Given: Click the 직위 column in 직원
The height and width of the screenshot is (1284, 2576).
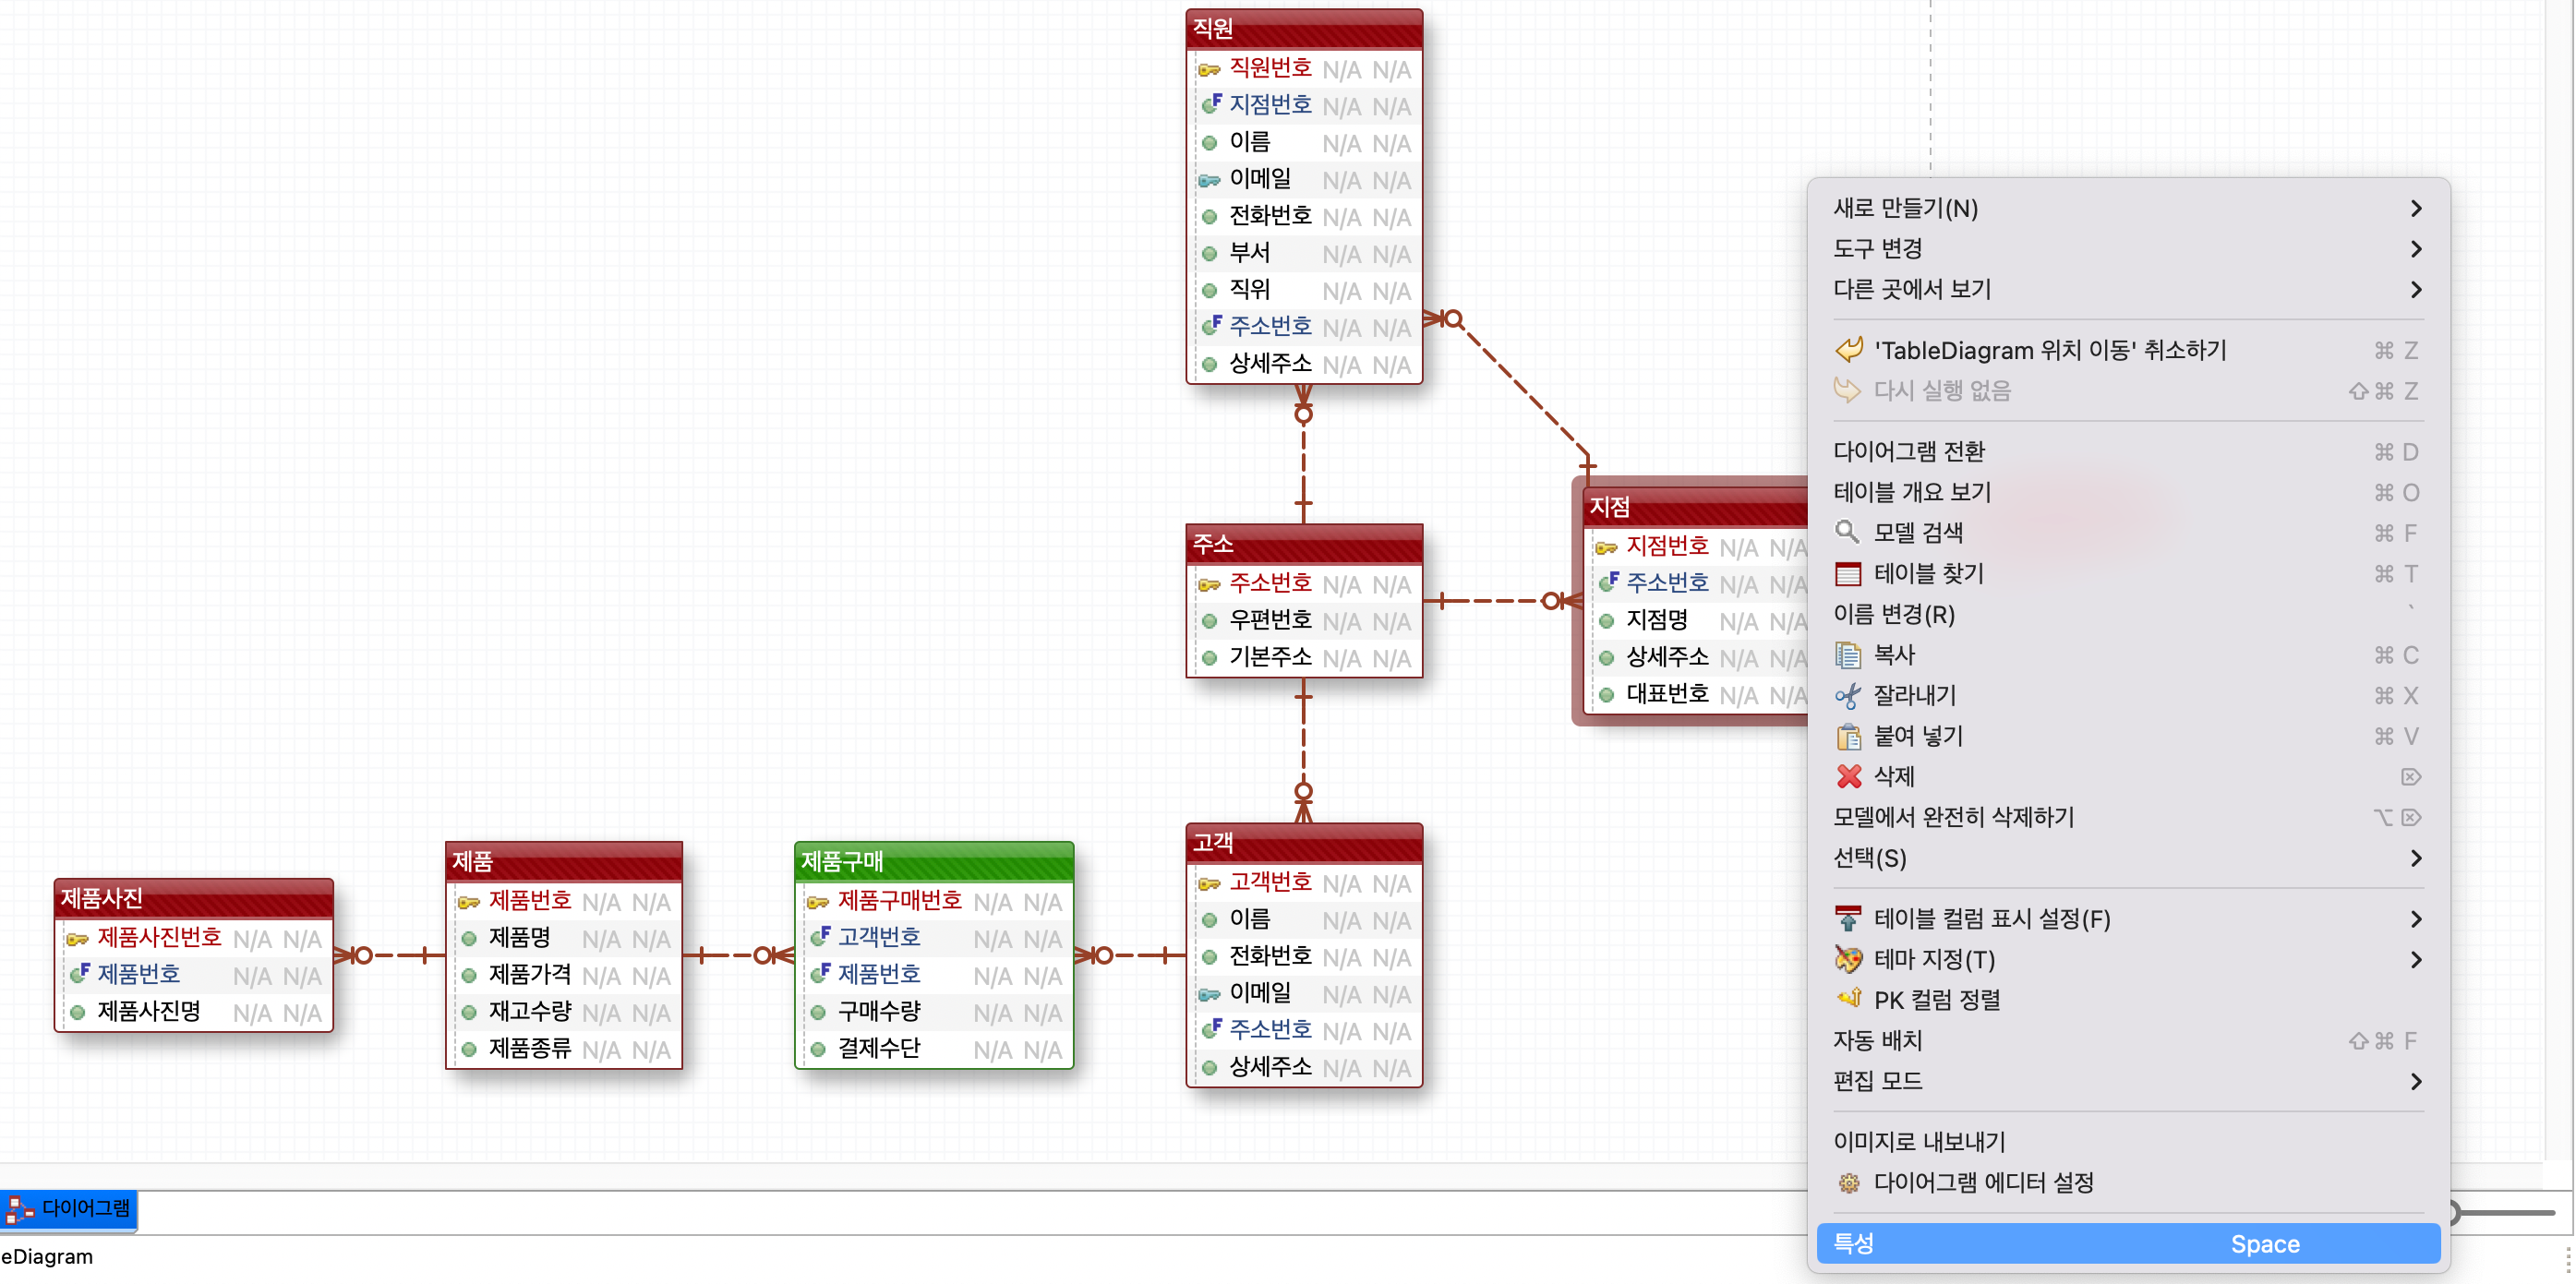Looking at the screenshot, I should click(1304, 290).
